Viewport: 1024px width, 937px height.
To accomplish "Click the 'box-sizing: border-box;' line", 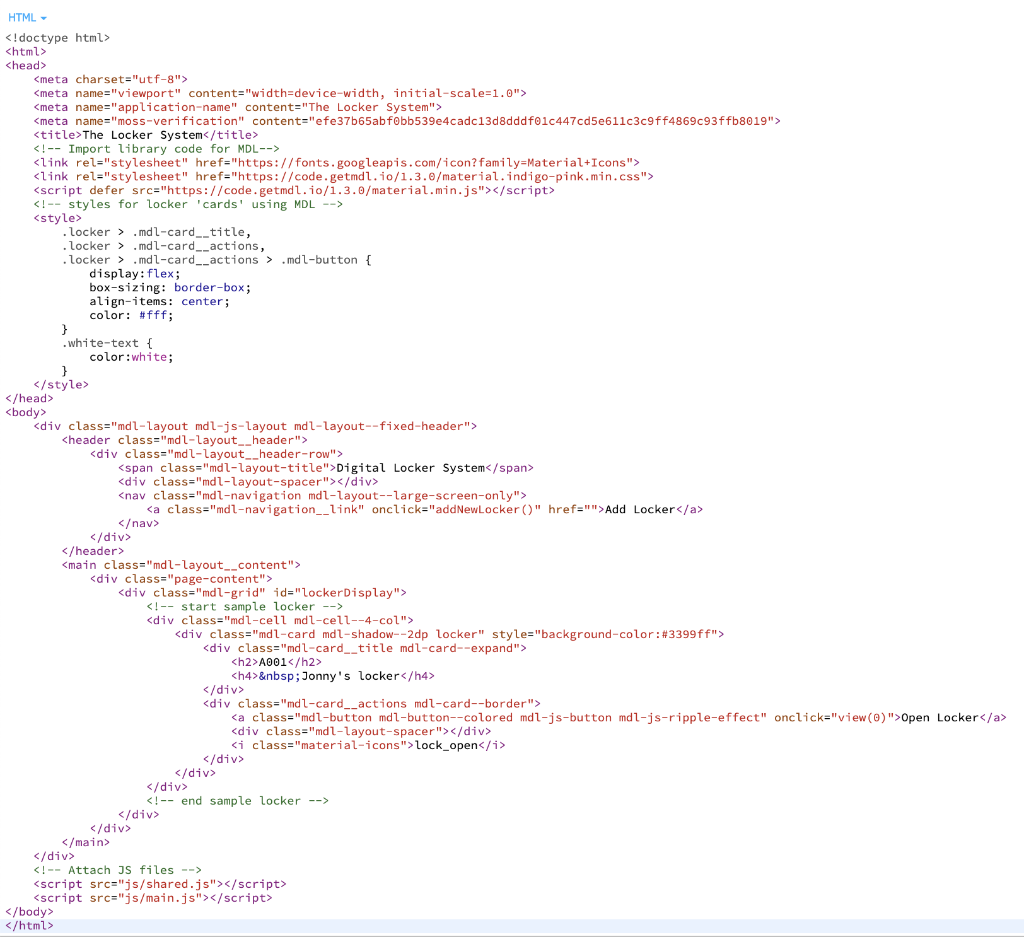I will coord(170,287).
